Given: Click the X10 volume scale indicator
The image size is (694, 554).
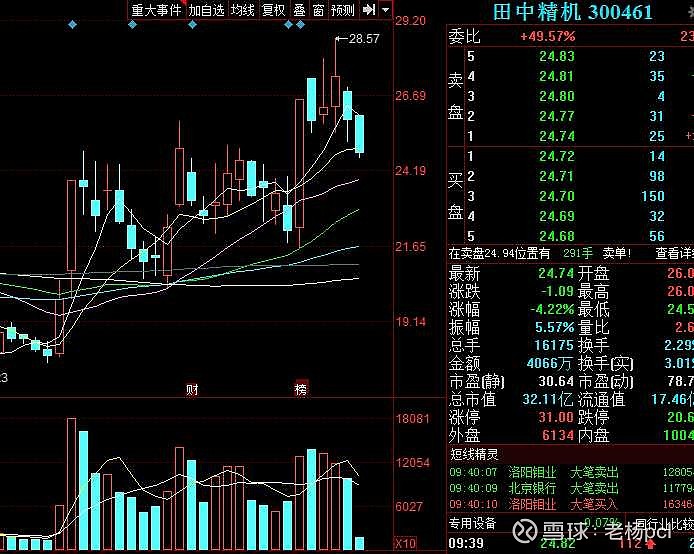Looking at the screenshot, I should (x=405, y=543).
